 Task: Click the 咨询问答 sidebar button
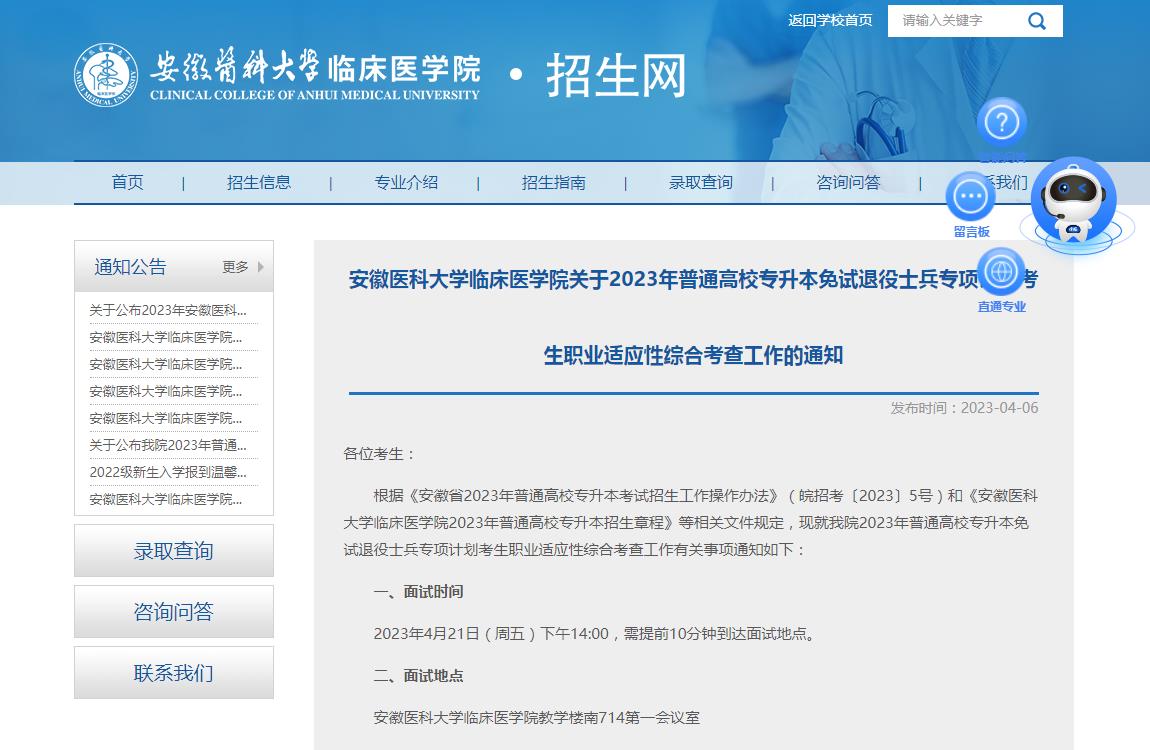tap(174, 611)
